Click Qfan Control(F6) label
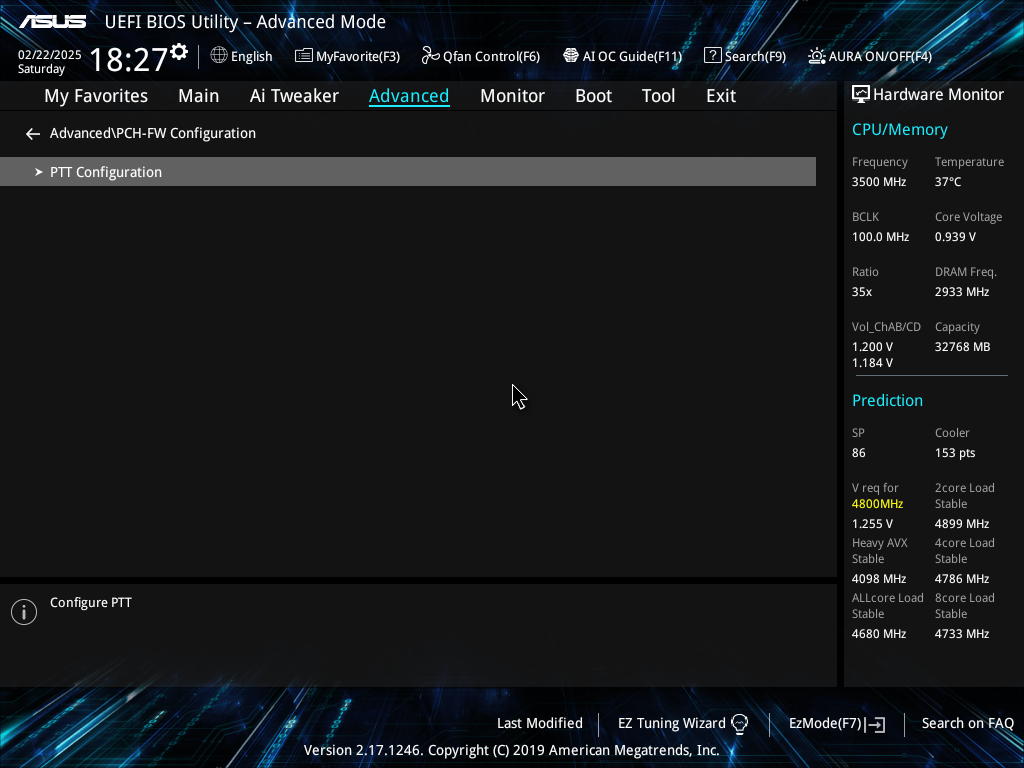Viewport: 1024px width, 768px height. click(491, 57)
